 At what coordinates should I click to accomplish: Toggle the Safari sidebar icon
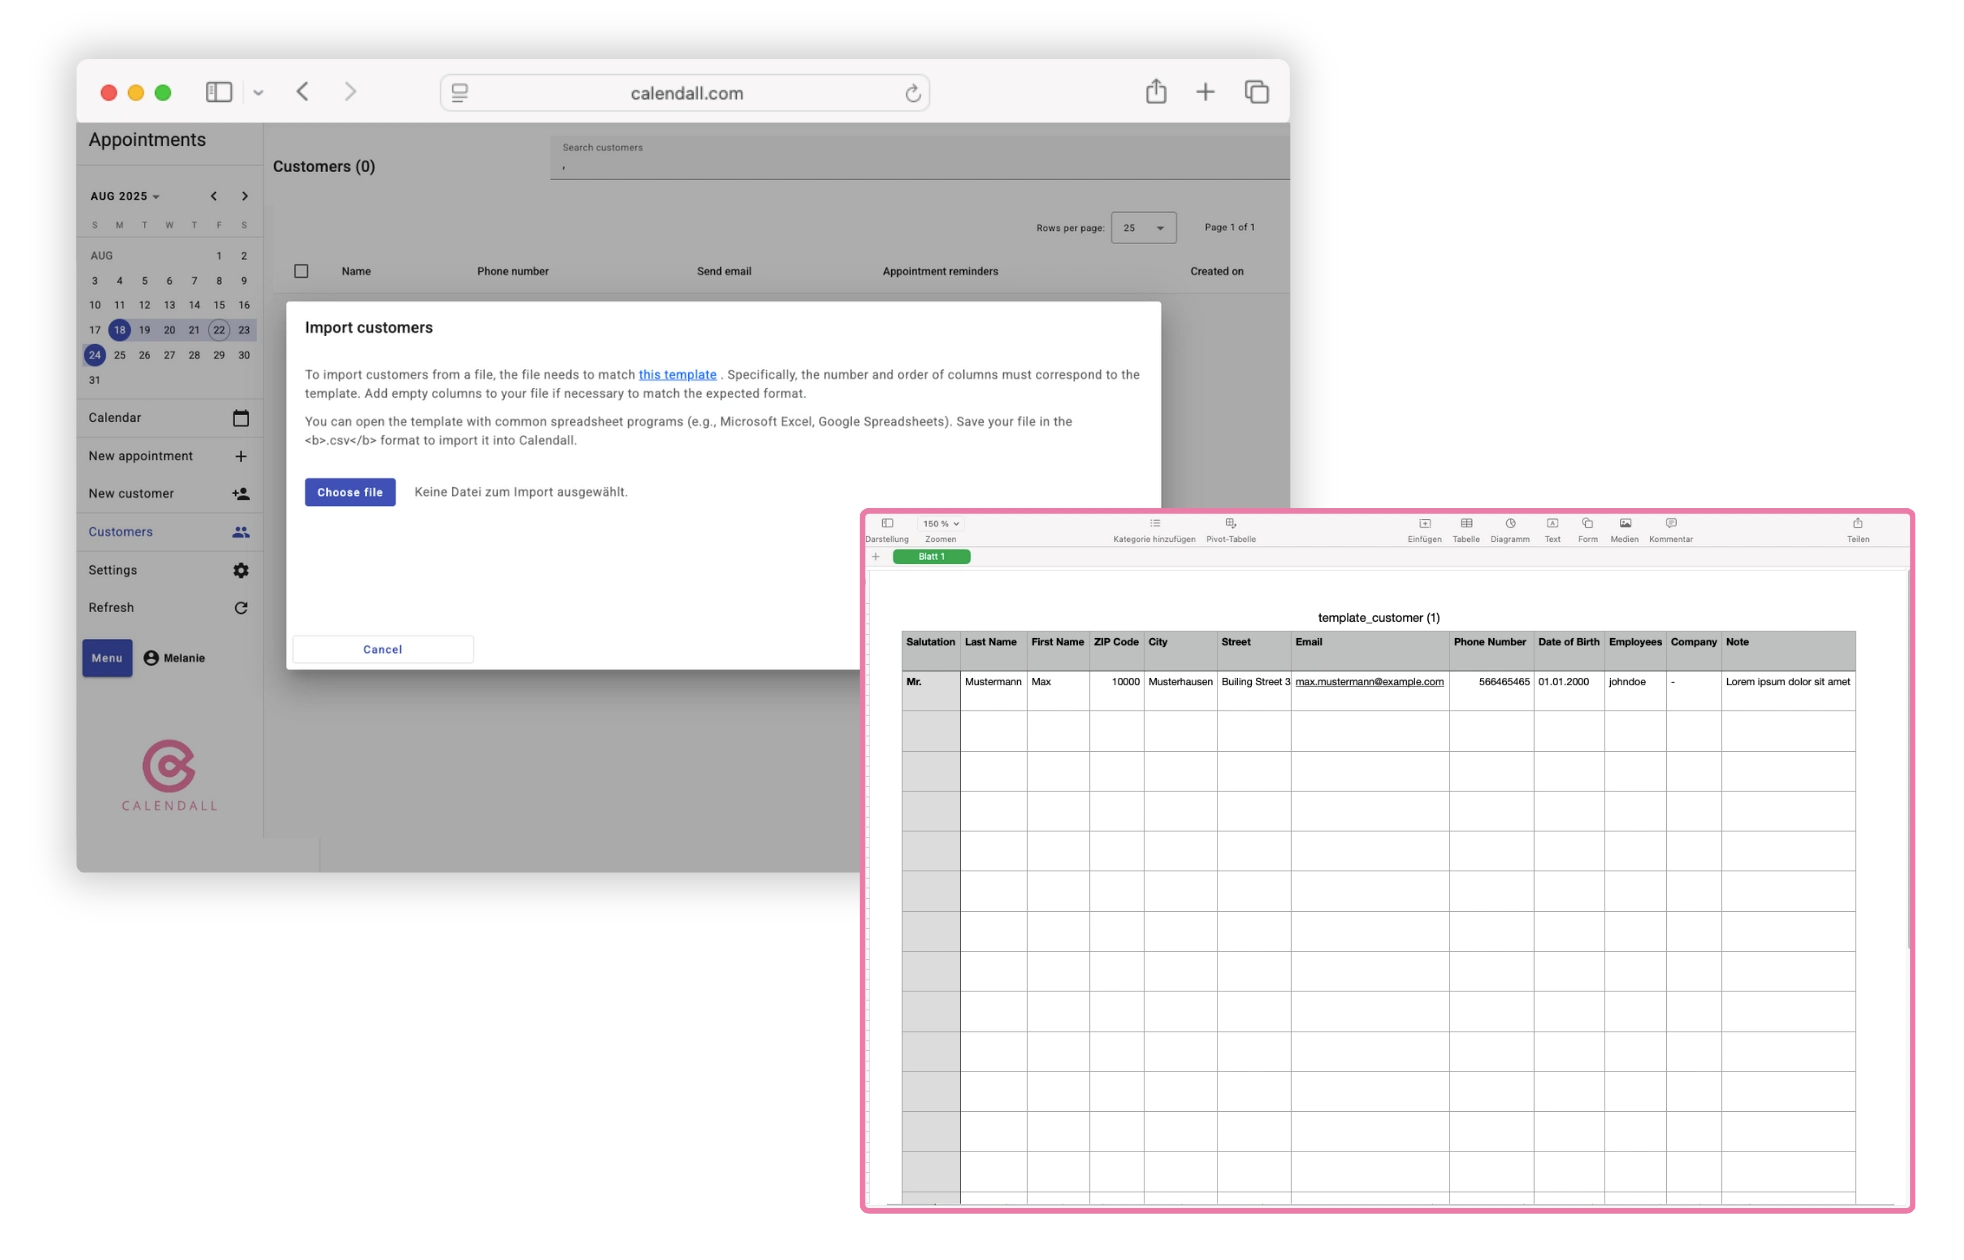(219, 91)
